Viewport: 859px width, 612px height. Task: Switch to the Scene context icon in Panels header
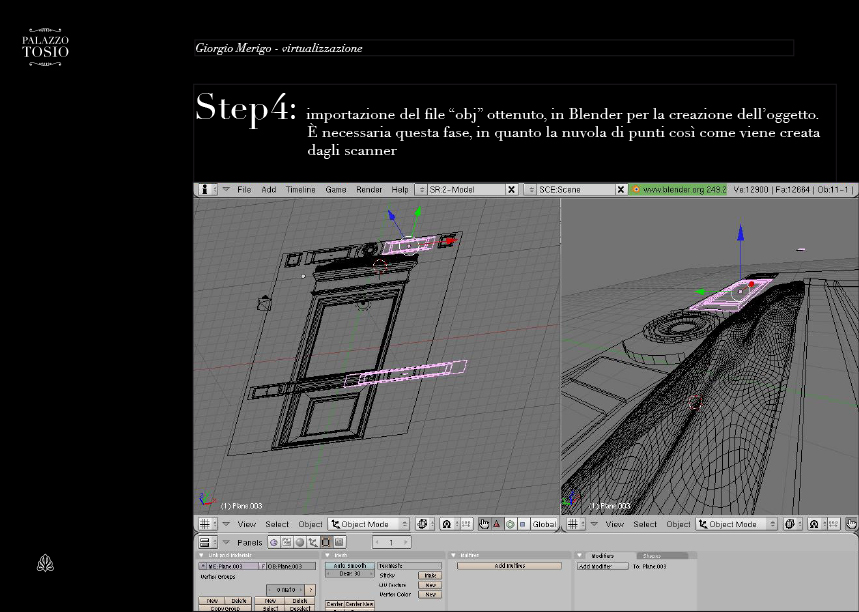point(339,542)
